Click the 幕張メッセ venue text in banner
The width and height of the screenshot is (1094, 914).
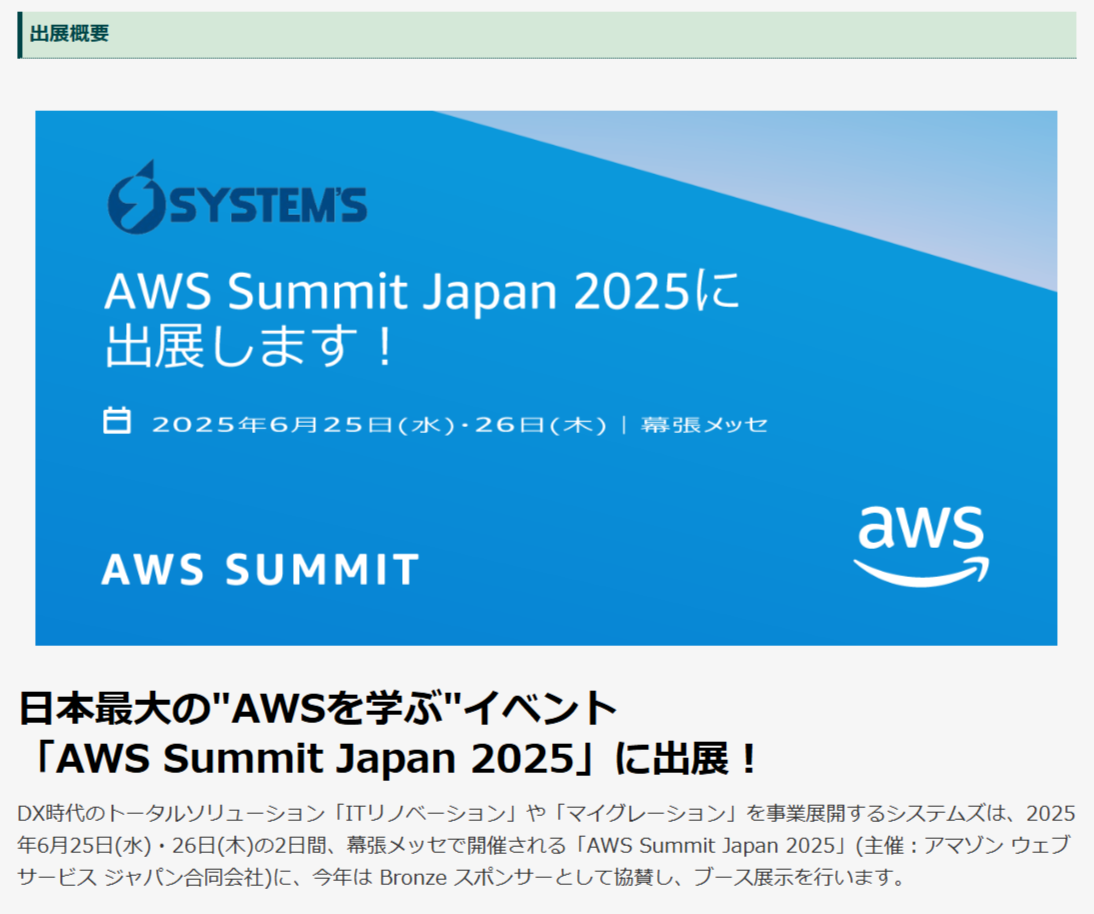704,424
